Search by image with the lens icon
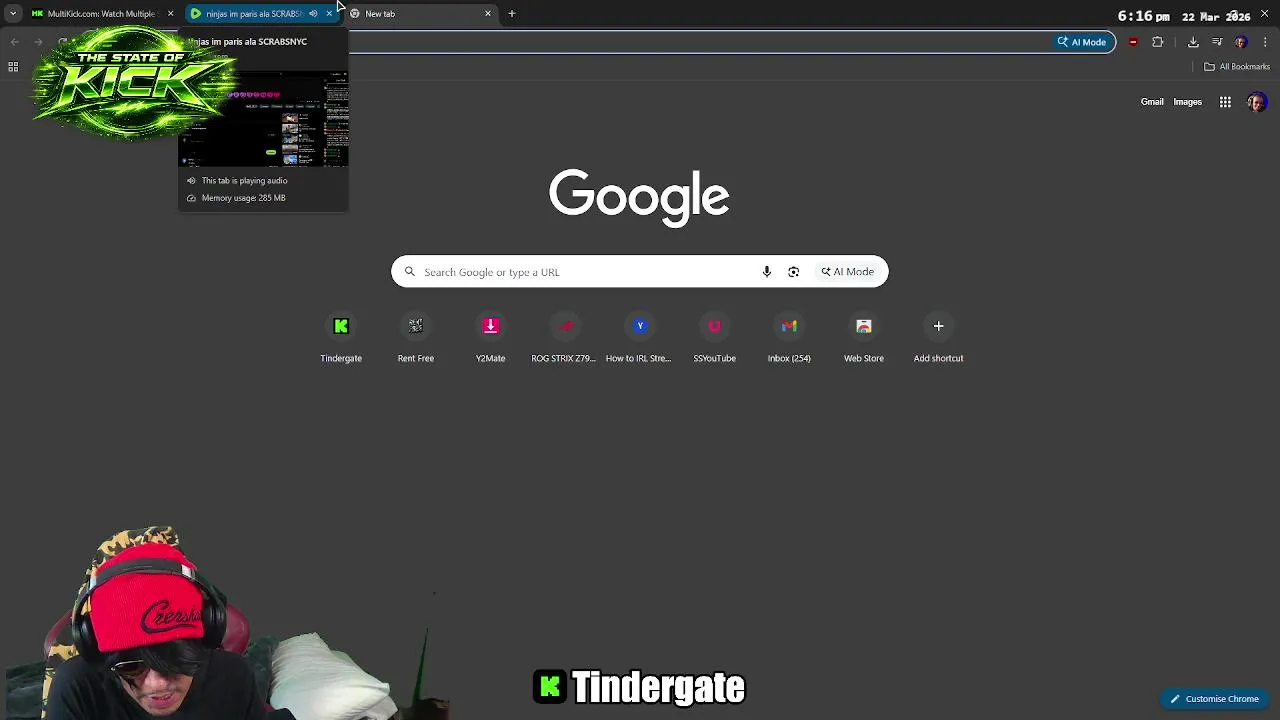The image size is (1280, 720). pyautogui.click(x=794, y=272)
